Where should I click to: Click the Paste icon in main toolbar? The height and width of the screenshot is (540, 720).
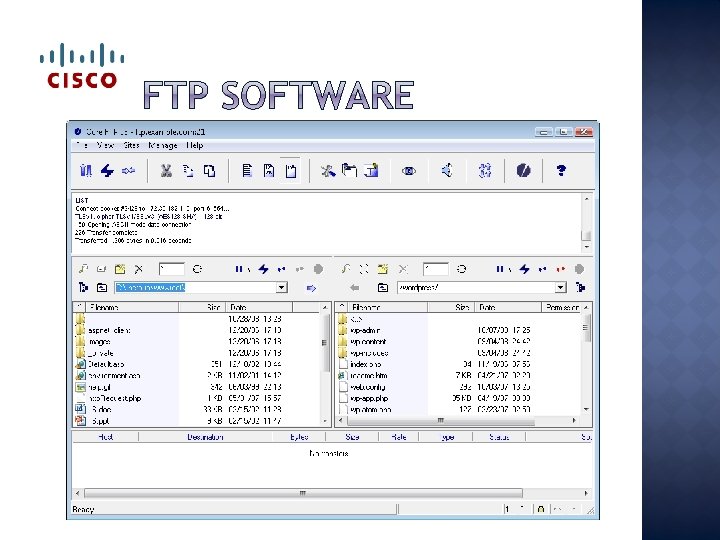[209, 171]
